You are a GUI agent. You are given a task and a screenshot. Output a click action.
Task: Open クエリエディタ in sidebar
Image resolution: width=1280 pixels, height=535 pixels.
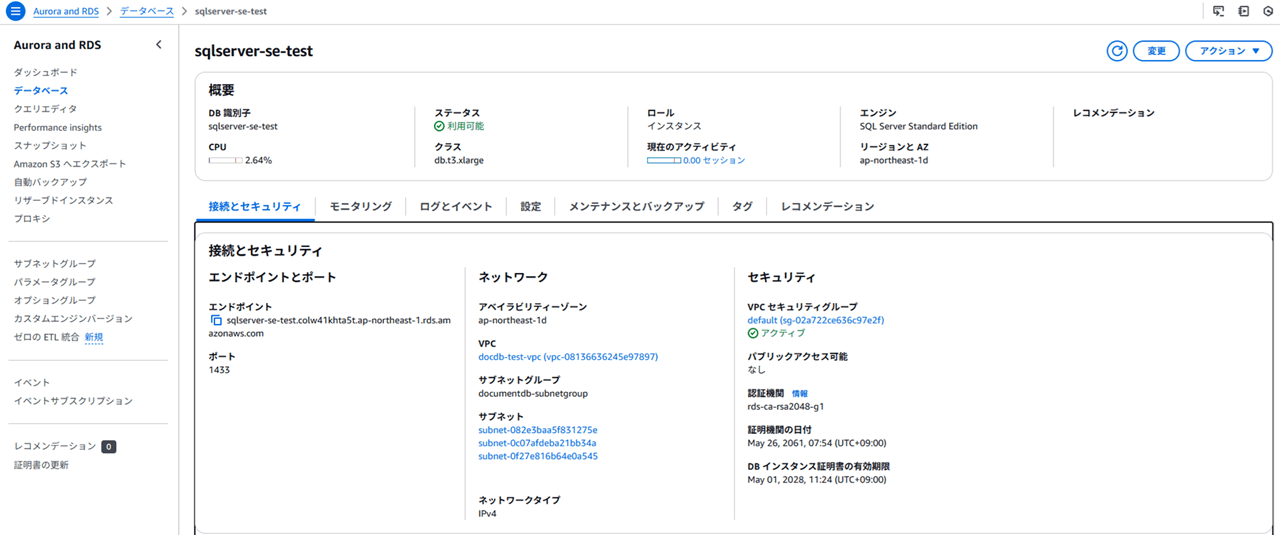click(45, 109)
